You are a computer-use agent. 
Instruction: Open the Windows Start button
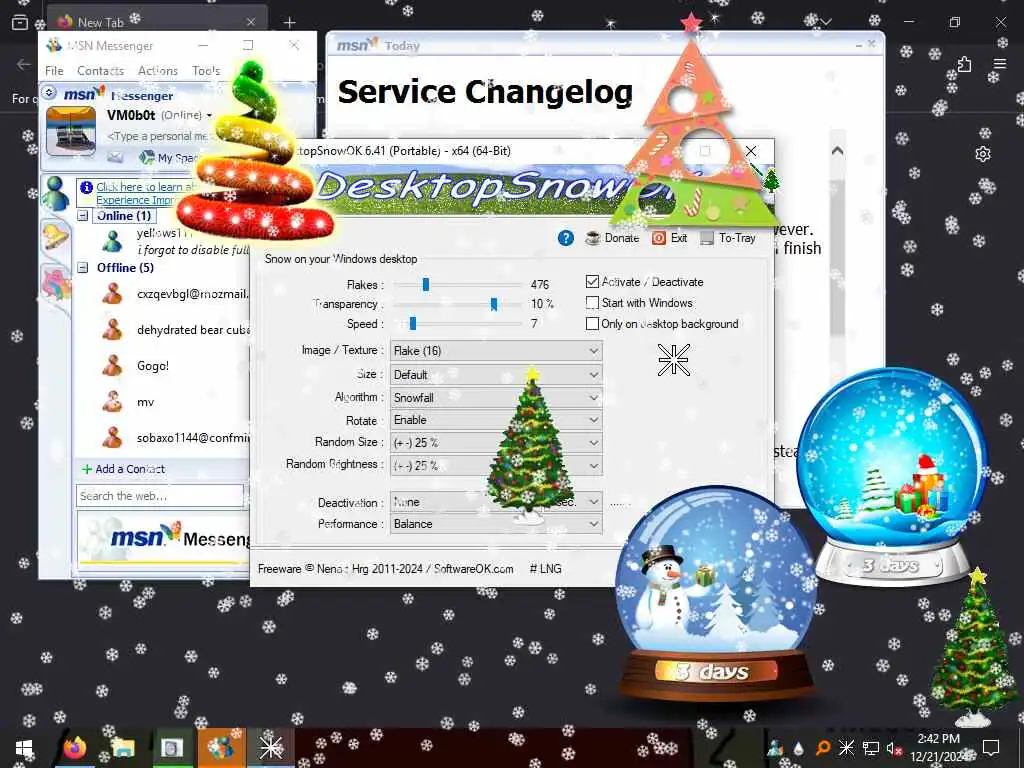(x=24, y=748)
